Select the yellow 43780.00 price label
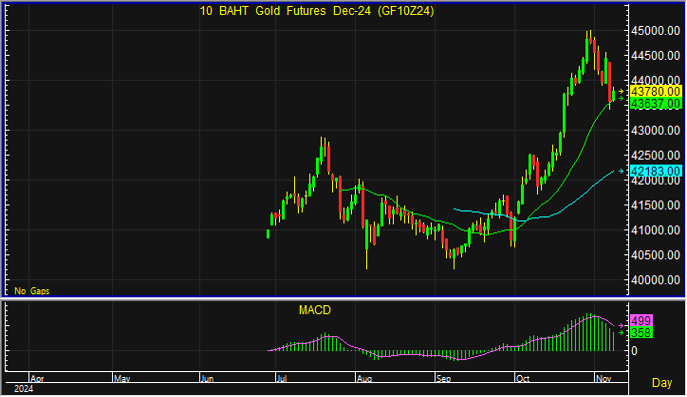The image size is (687, 397). [655, 92]
